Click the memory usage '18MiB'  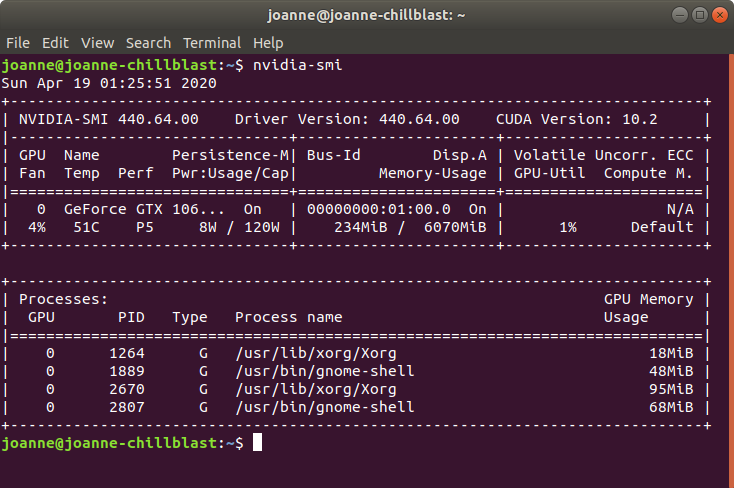[x=671, y=354]
